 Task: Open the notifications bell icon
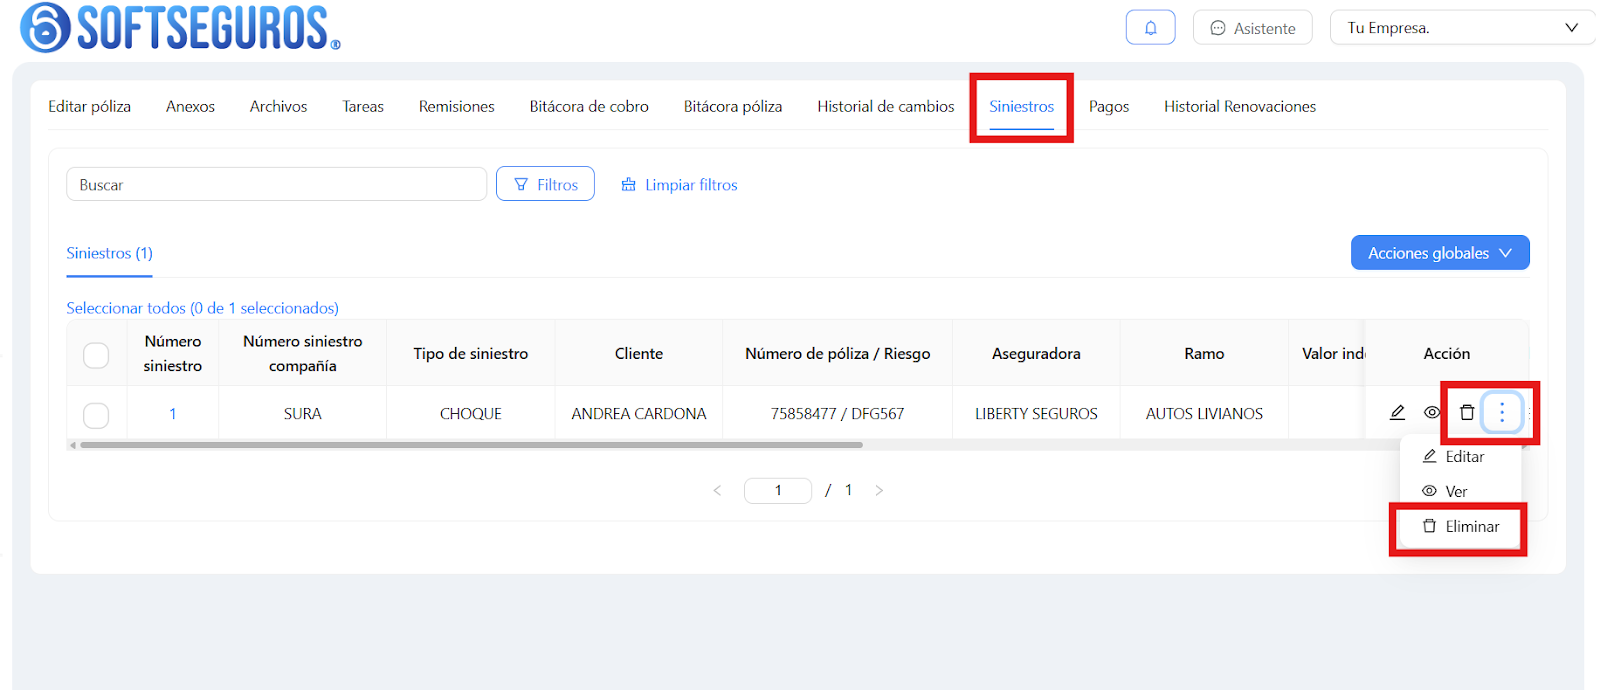(x=1150, y=28)
